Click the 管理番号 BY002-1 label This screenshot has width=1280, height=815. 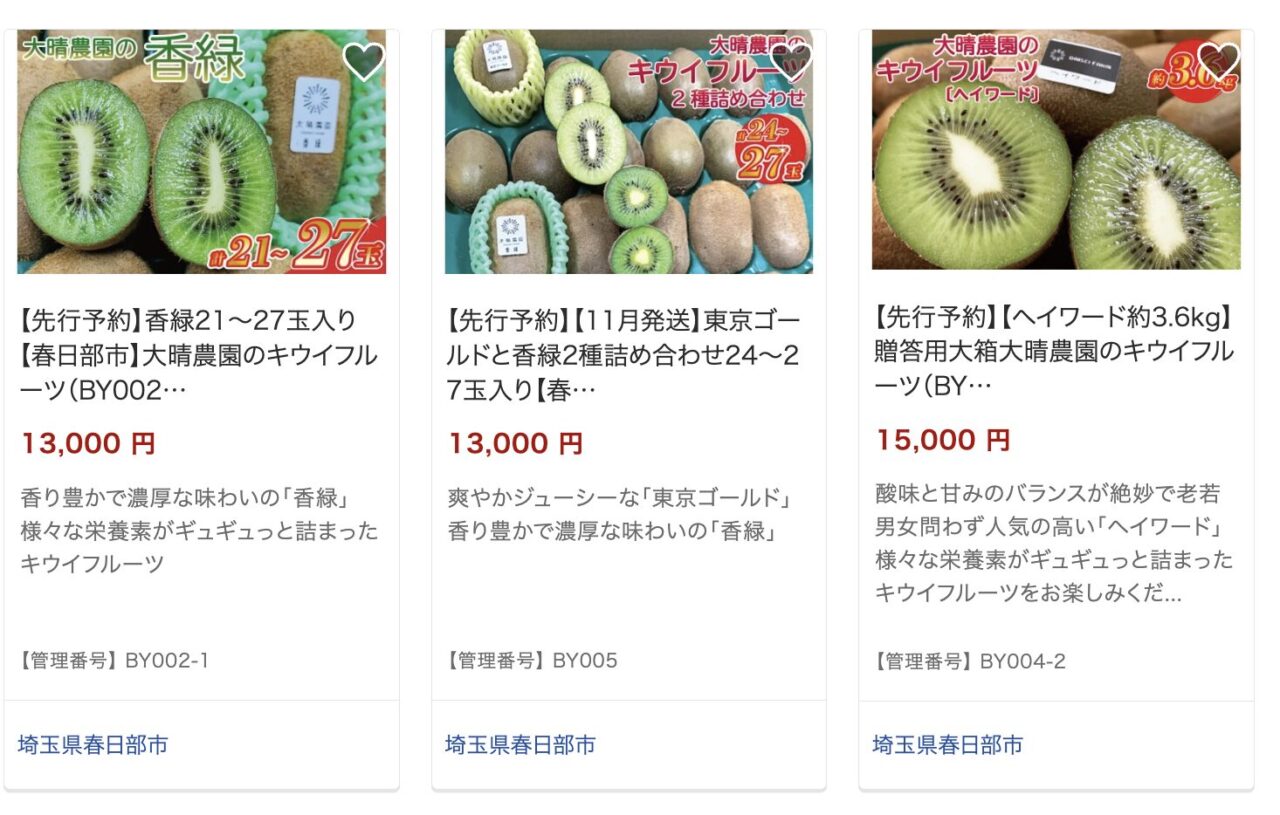click(x=114, y=661)
